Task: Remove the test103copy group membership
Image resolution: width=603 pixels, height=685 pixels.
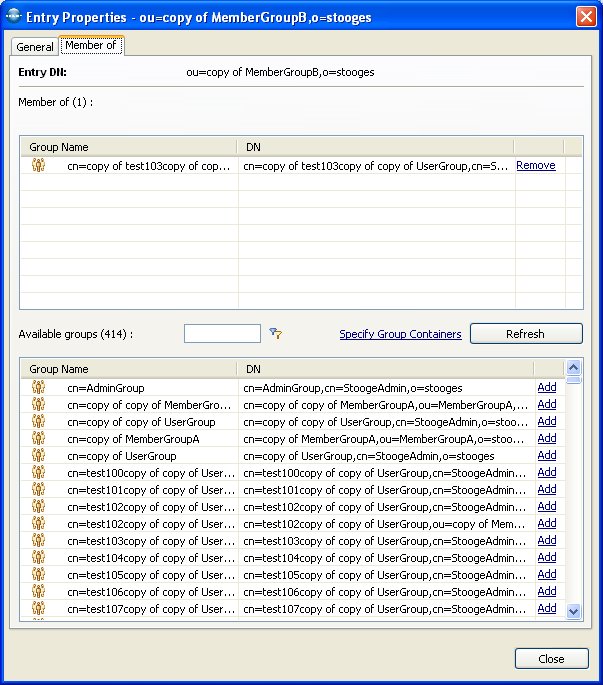Action: [x=535, y=165]
